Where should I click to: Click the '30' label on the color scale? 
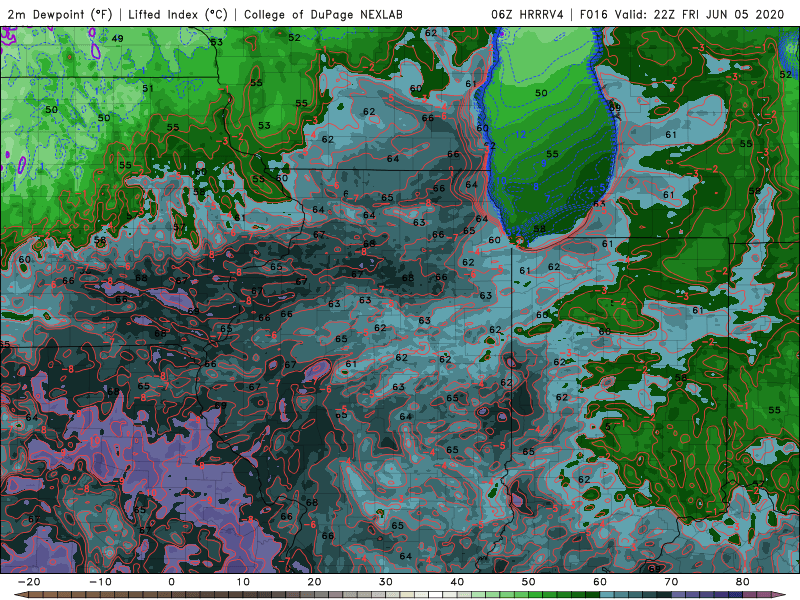pos(386,582)
